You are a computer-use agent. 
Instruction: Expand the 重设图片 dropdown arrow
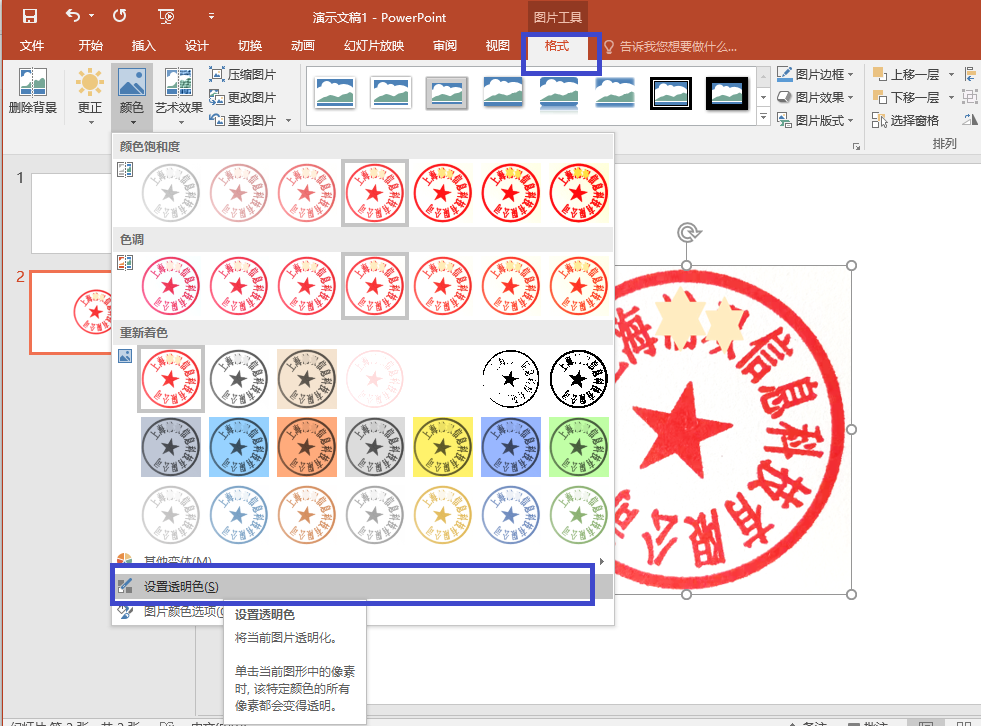click(288, 120)
